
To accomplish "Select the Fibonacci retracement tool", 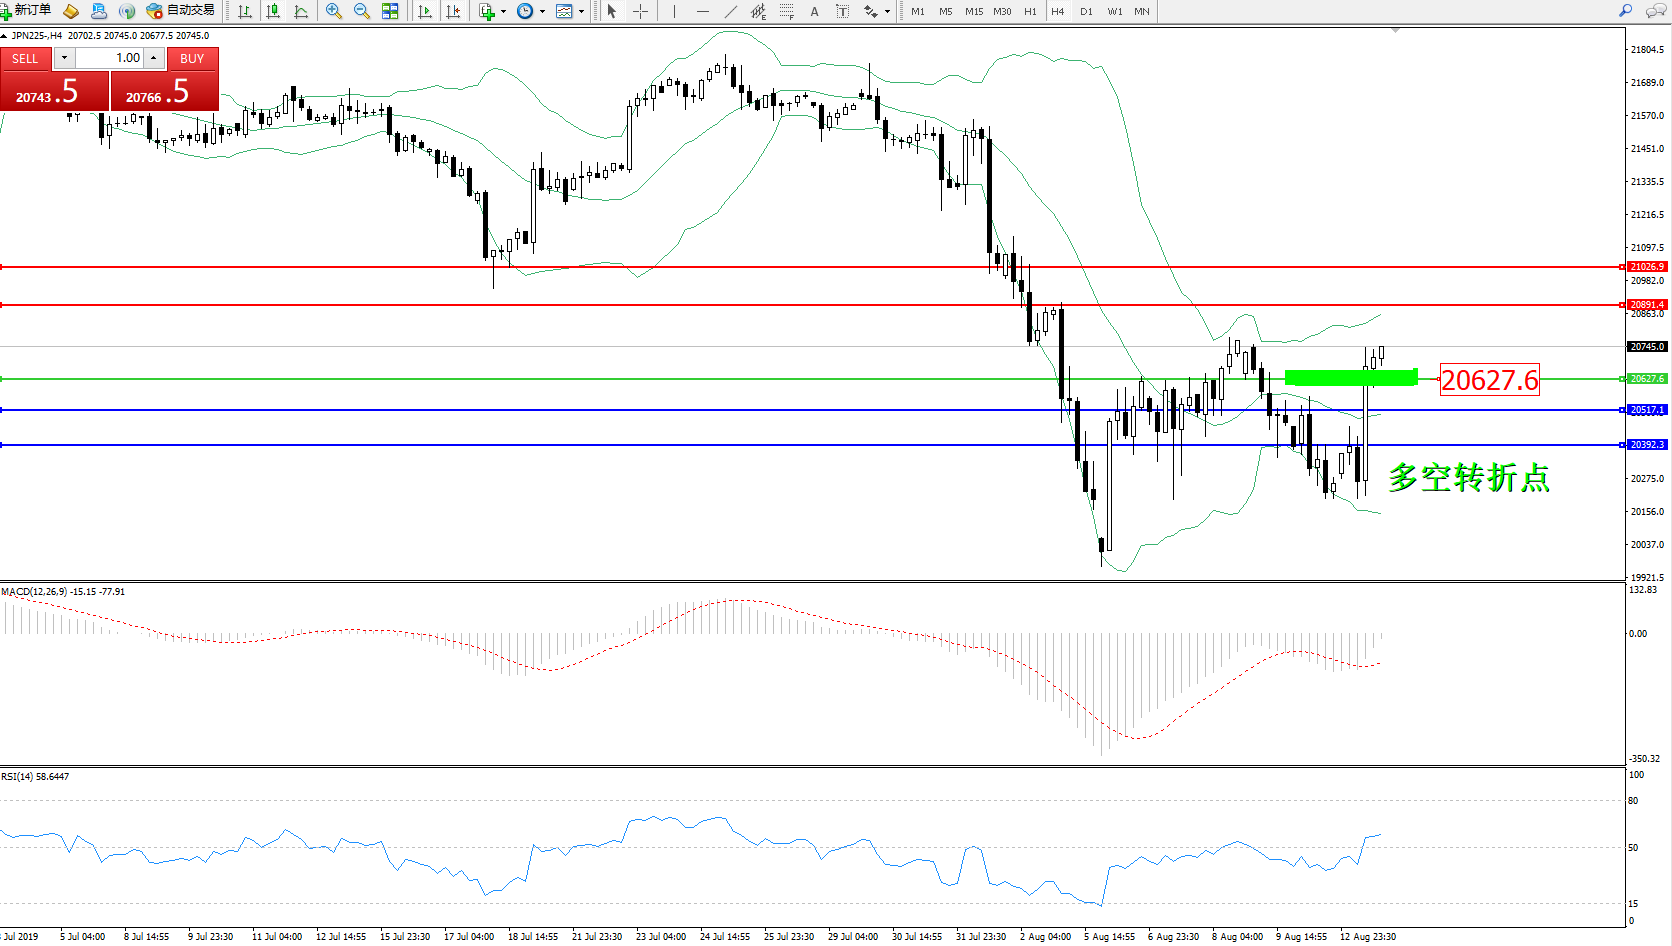I will click(786, 11).
